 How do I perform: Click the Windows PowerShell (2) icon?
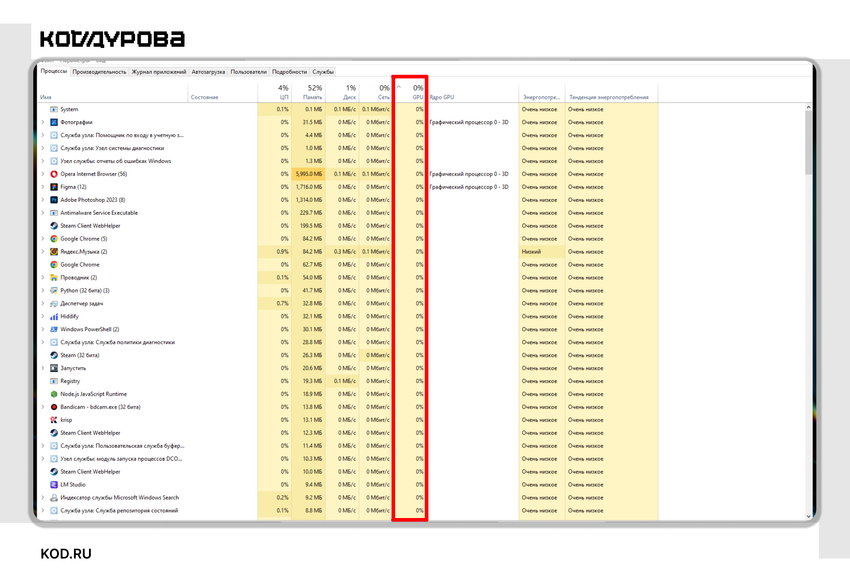[54, 329]
